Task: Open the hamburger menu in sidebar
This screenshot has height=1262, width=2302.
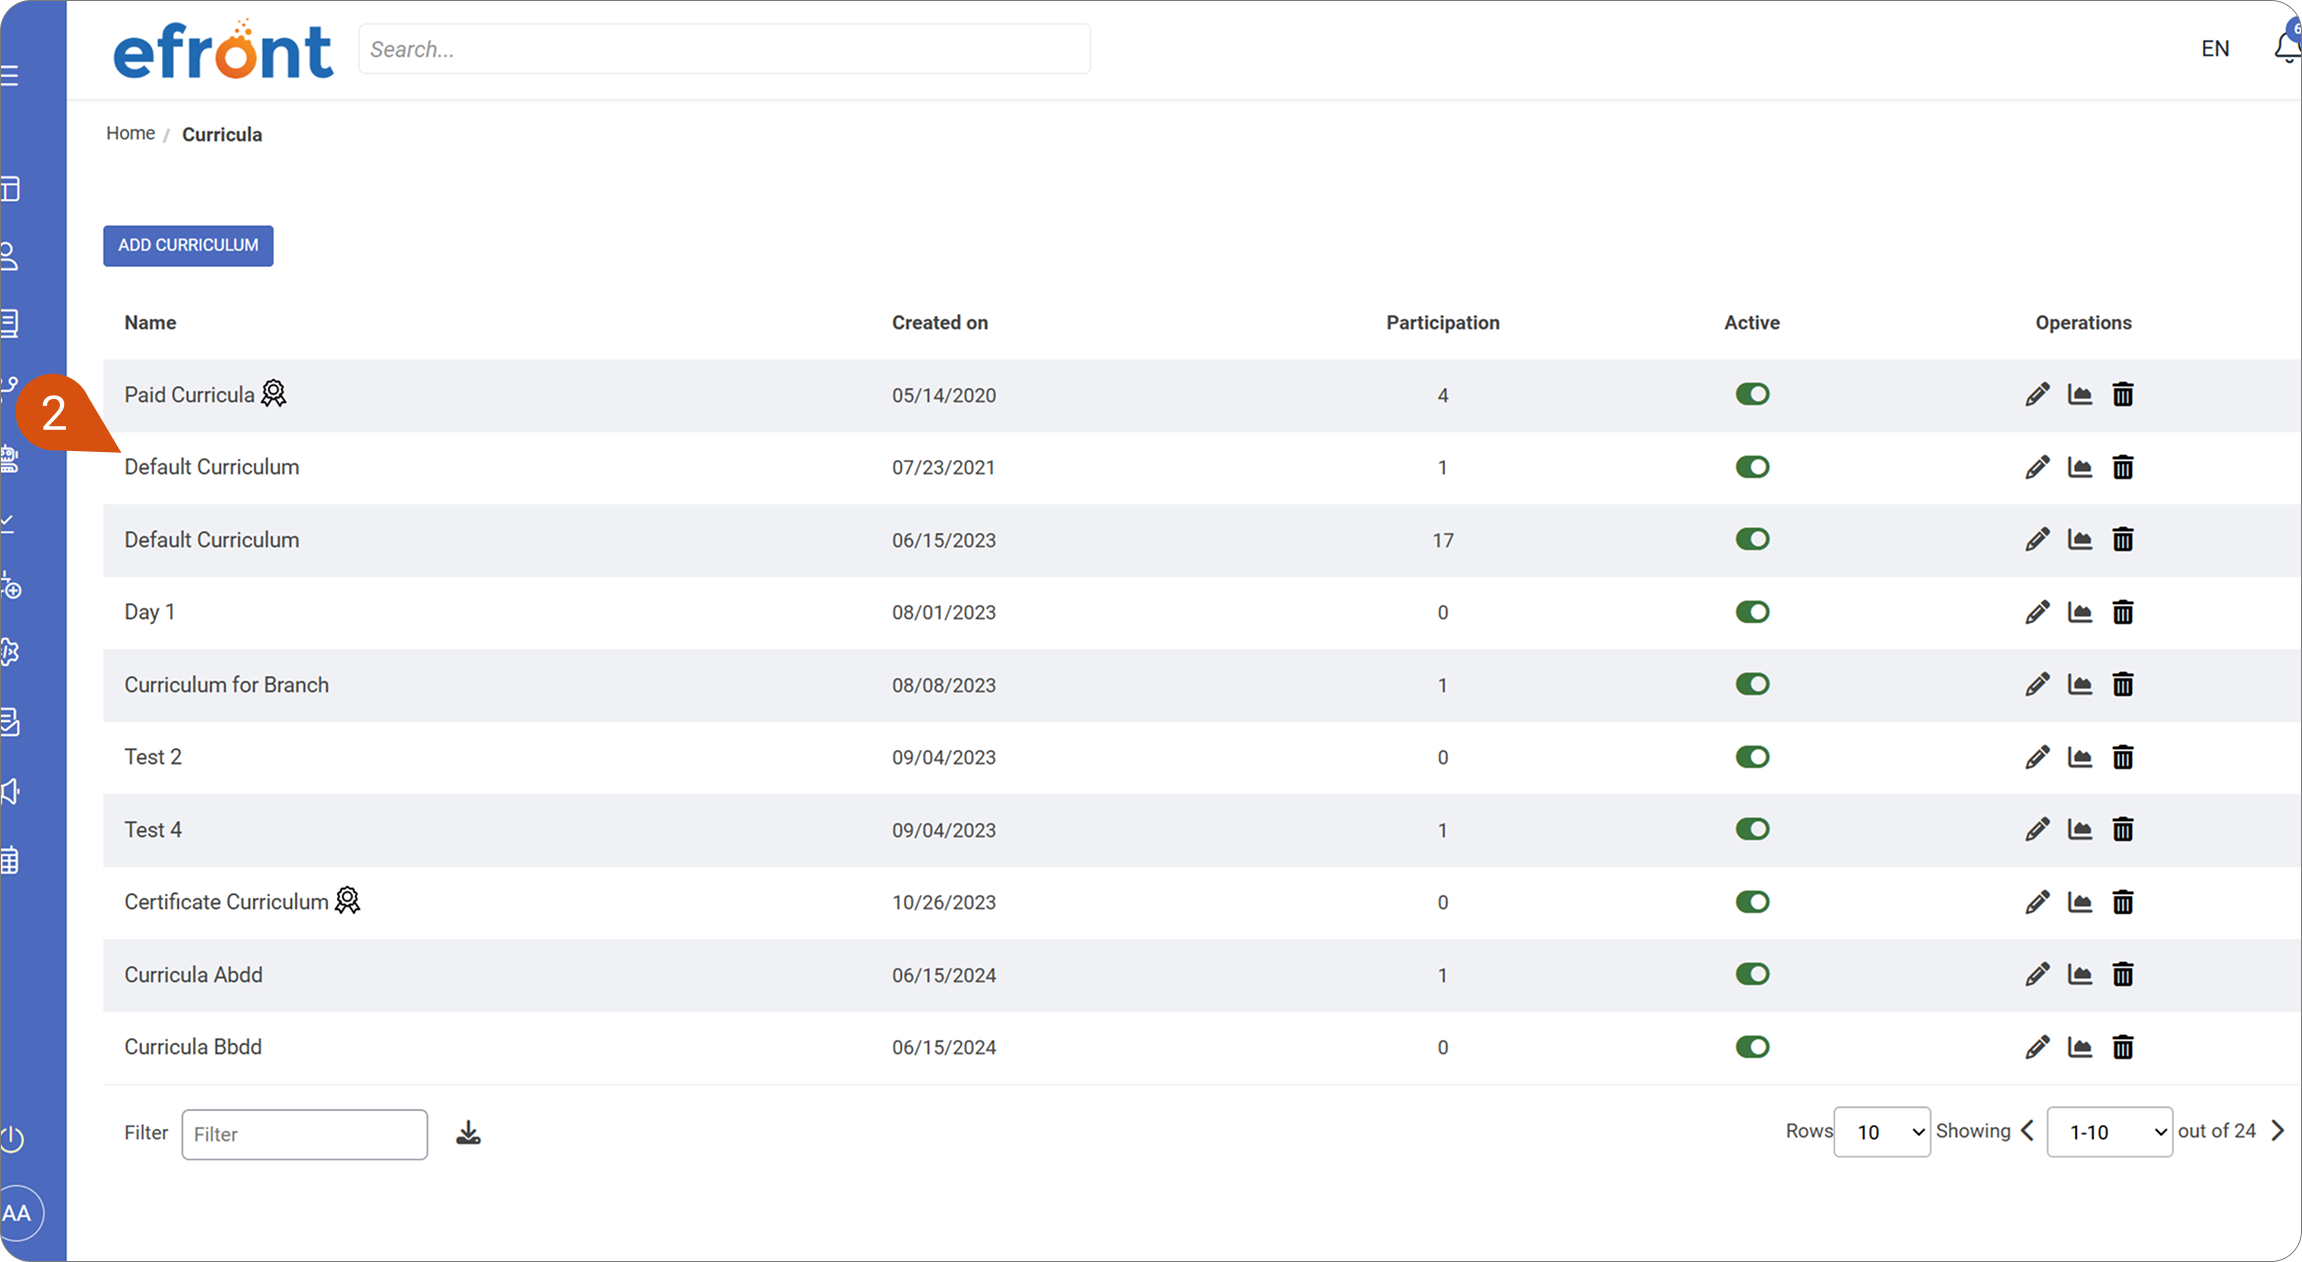Action: 10,76
